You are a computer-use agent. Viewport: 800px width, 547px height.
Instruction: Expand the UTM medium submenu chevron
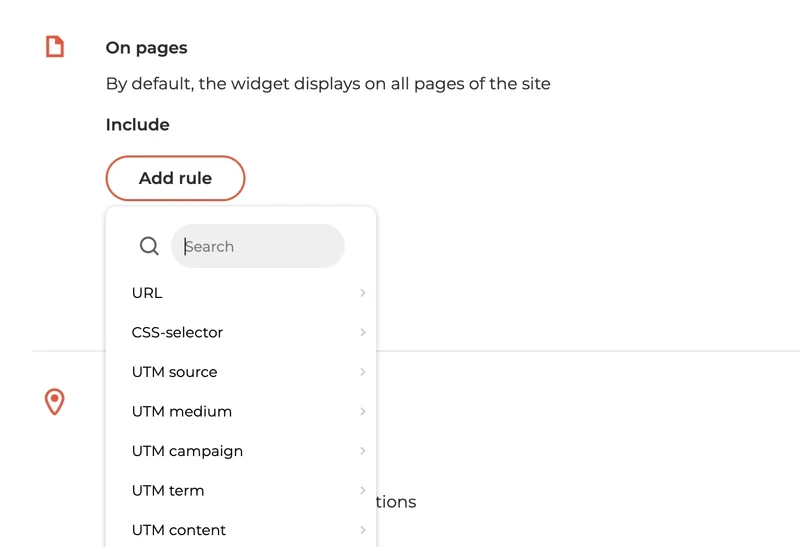point(363,411)
